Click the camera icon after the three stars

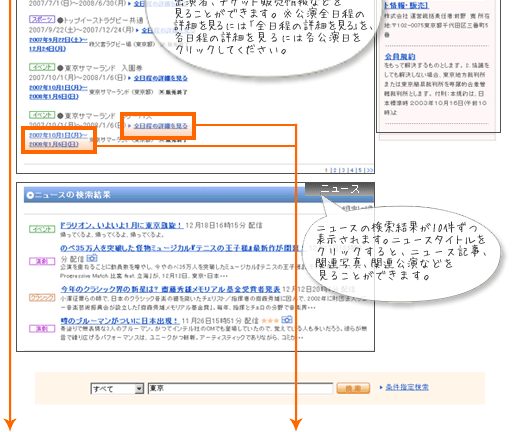[x=287, y=320]
